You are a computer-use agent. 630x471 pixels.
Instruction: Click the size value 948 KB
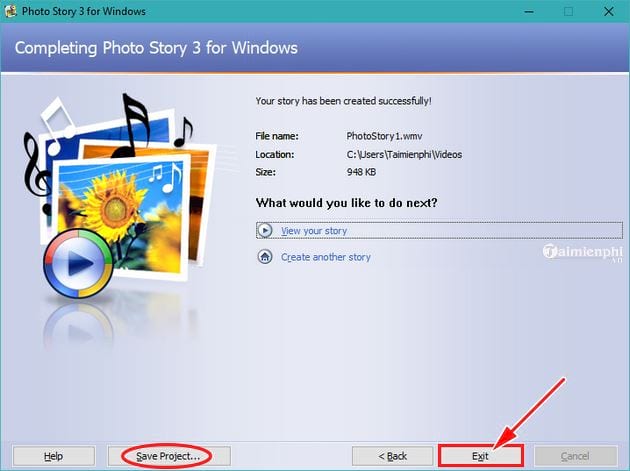361,172
